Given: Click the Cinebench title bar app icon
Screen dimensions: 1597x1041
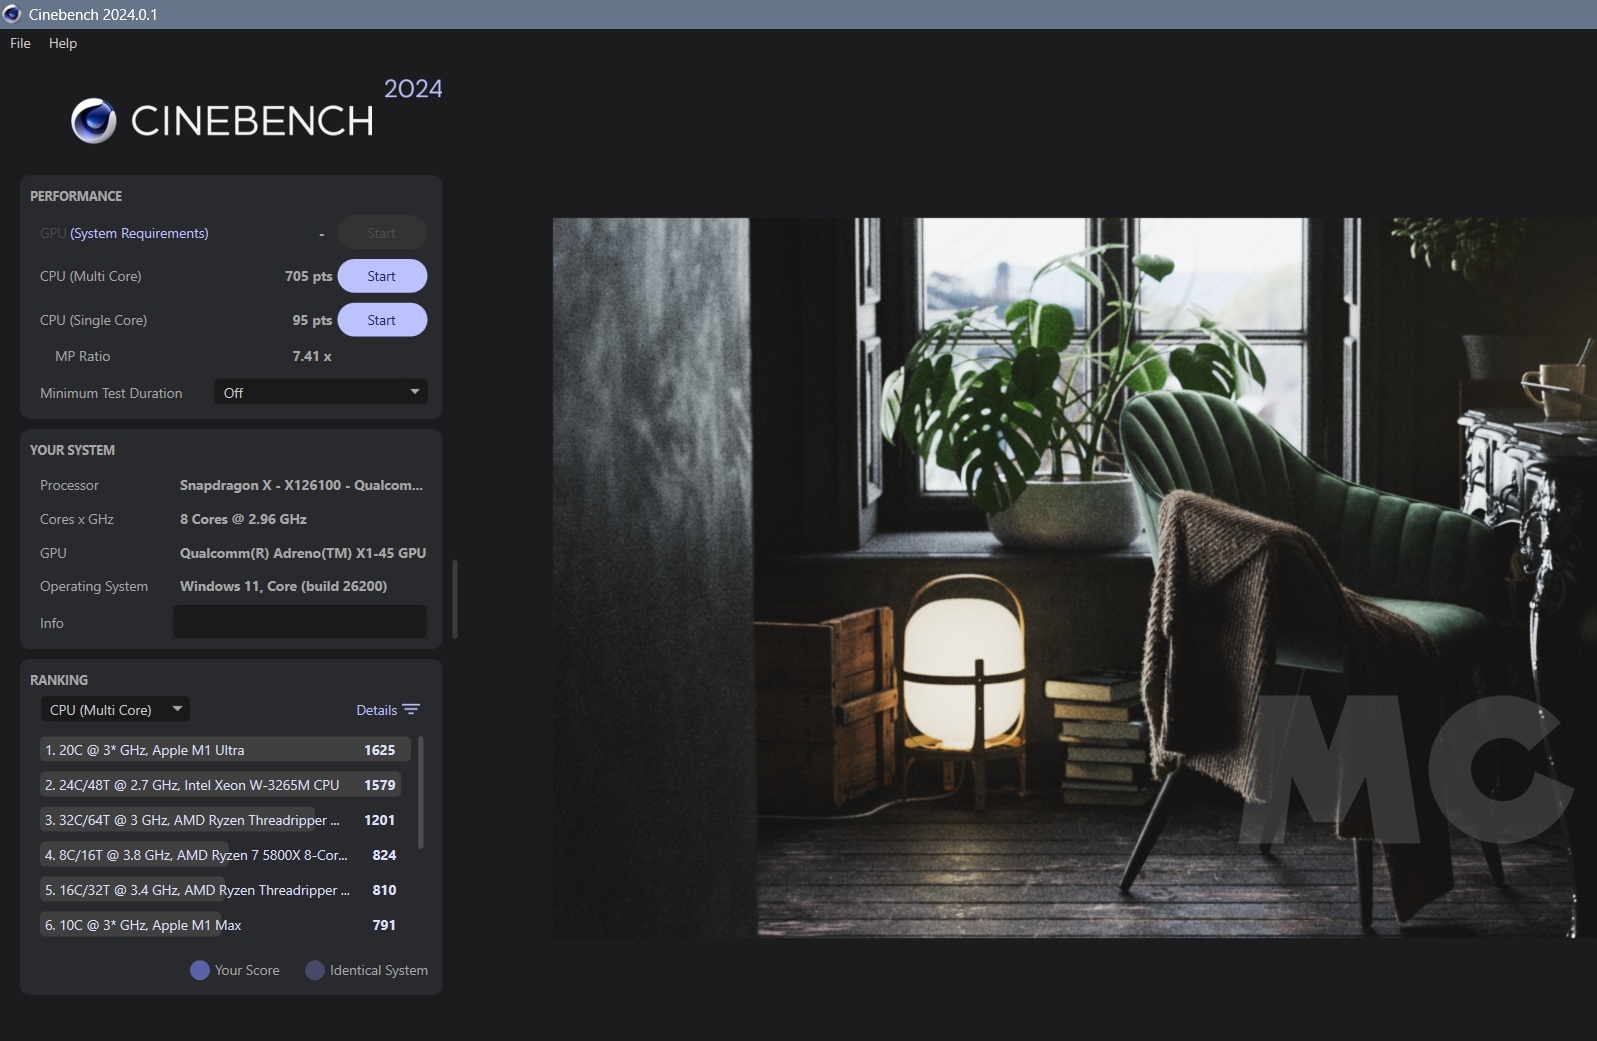Looking at the screenshot, I should coord(12,14).
